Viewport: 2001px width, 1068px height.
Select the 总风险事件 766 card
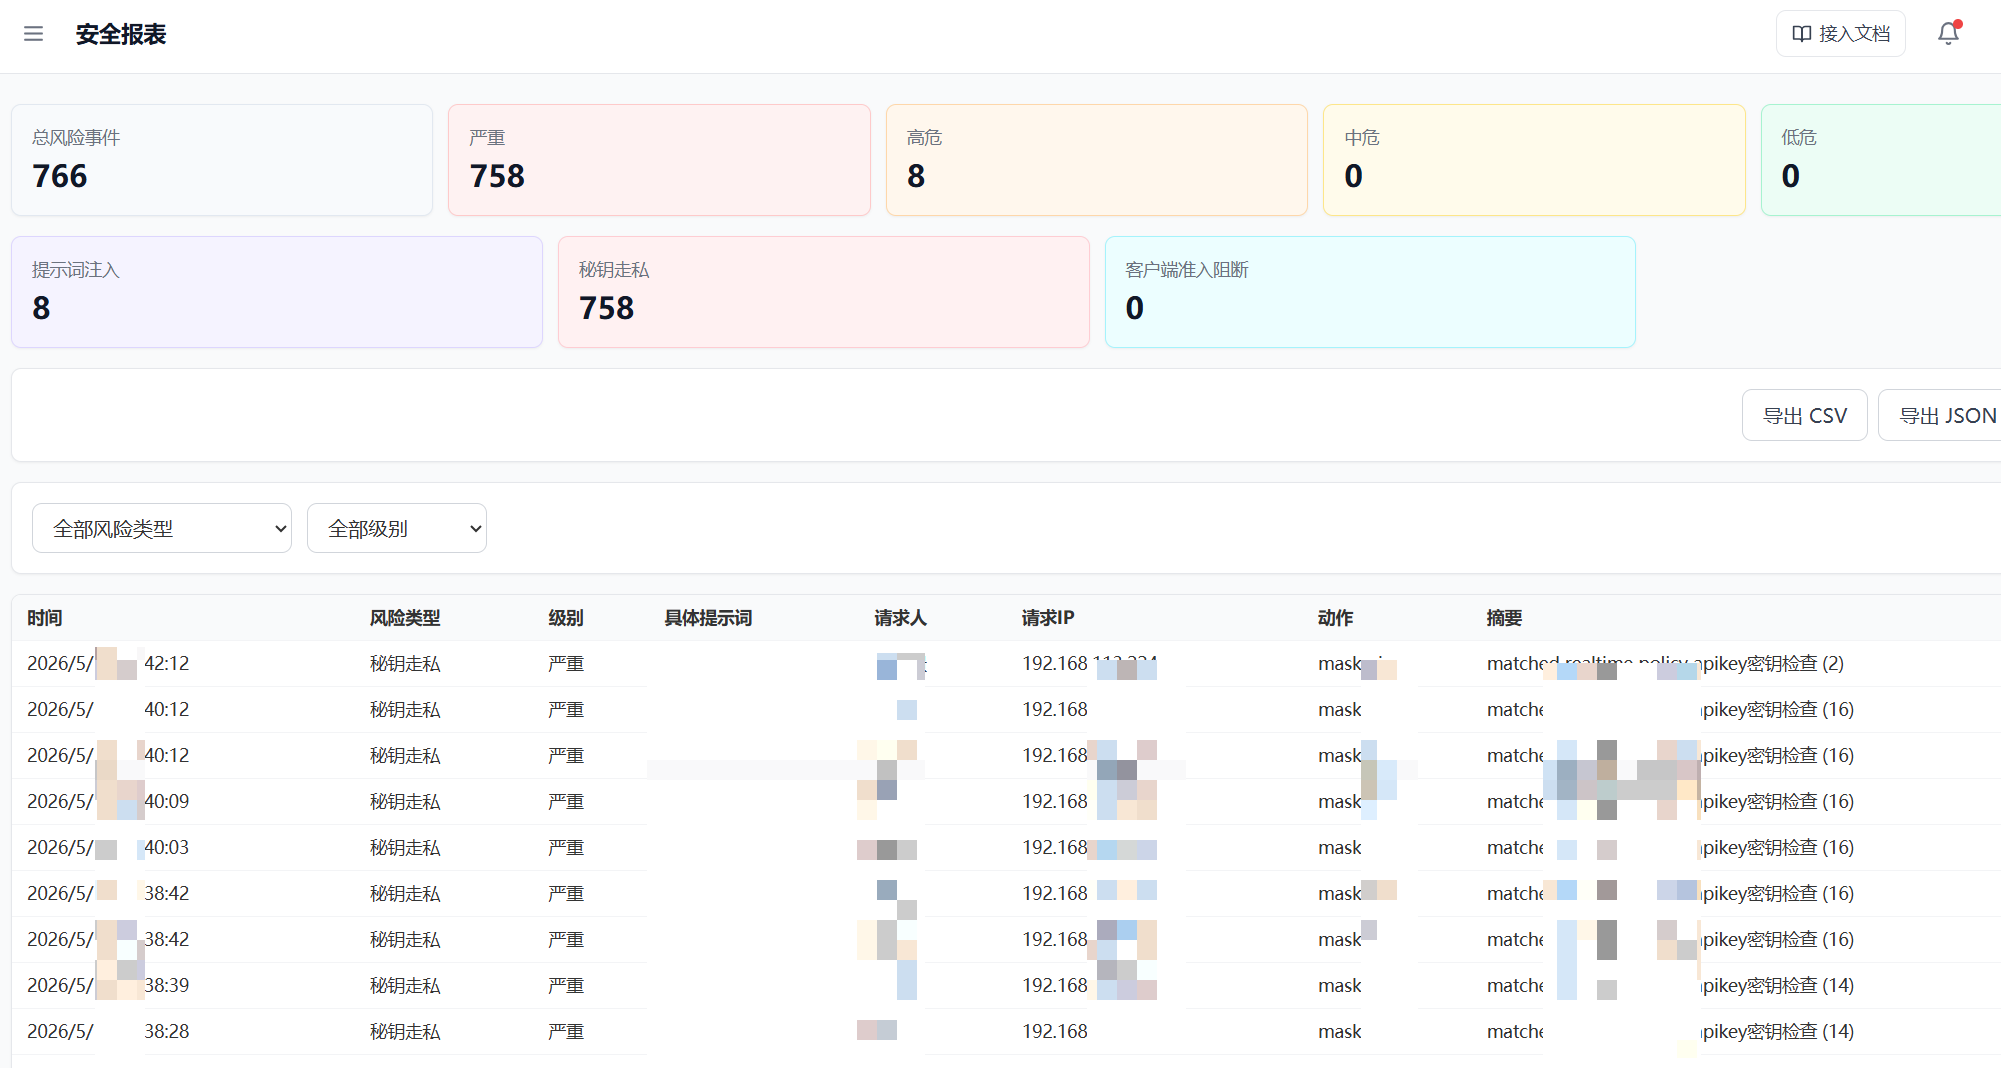point(222,160)
